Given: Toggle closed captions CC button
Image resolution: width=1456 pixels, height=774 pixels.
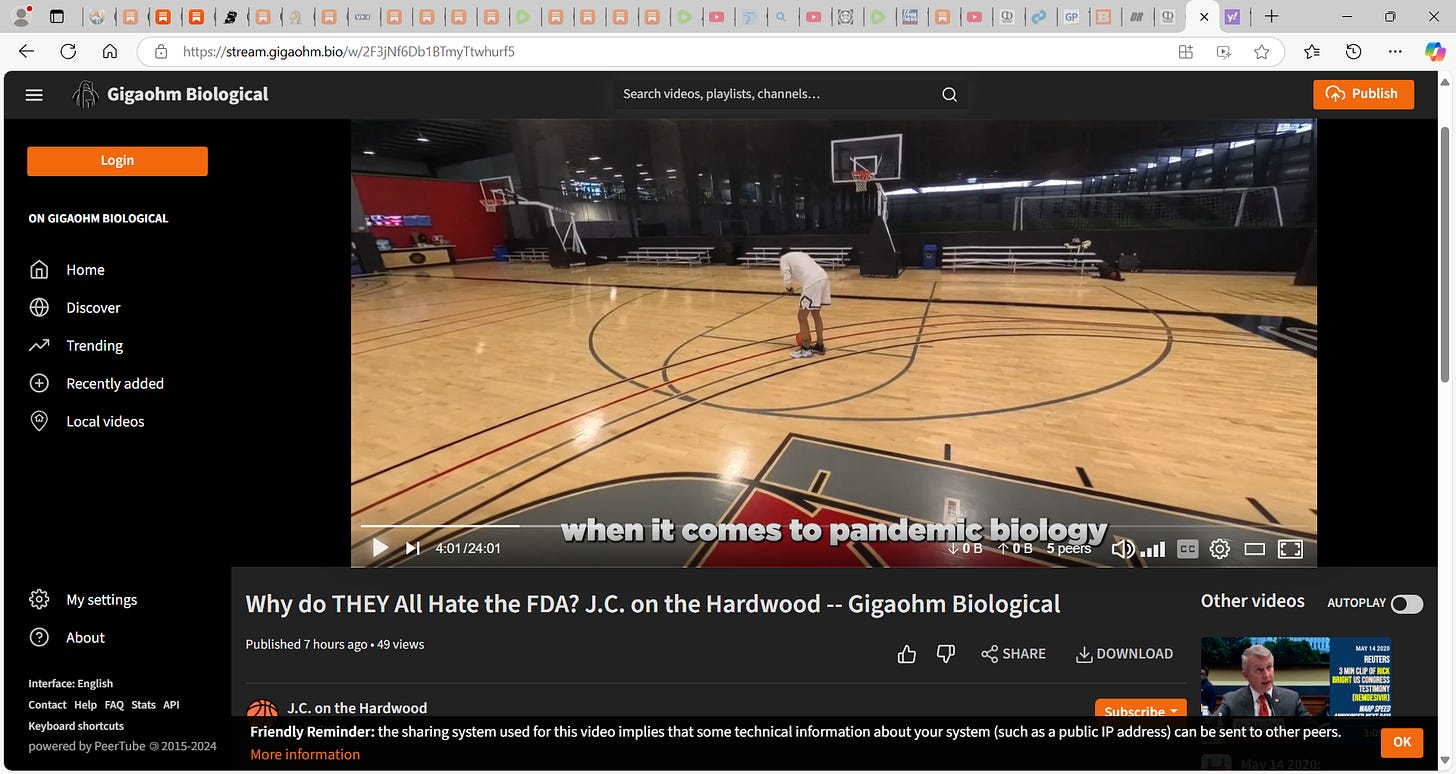Looking at the screenshot, I should pos(1187,549).
